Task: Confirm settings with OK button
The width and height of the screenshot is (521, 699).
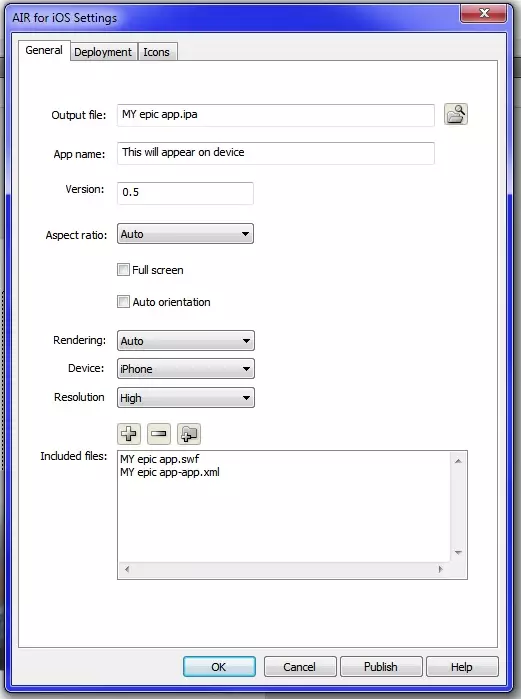Action: (219, 667)
